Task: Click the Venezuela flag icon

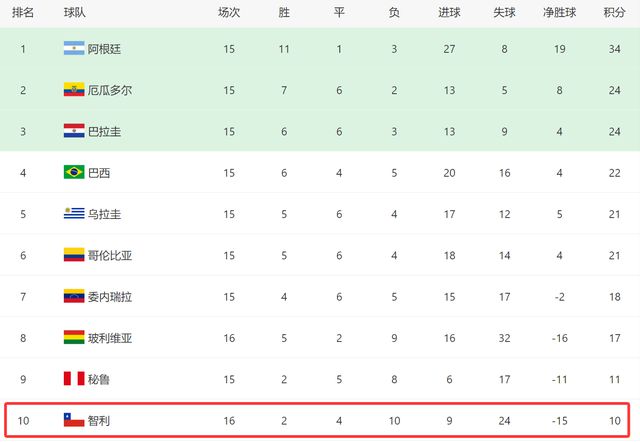Action: 74,296
